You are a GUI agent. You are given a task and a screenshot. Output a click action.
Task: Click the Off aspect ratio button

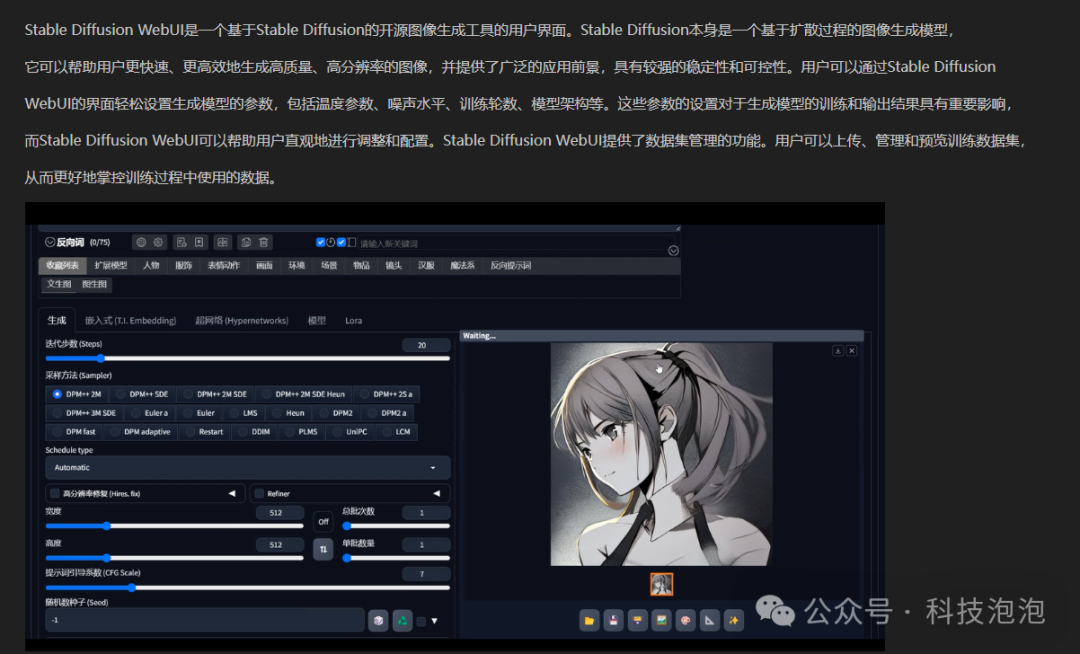323,521
